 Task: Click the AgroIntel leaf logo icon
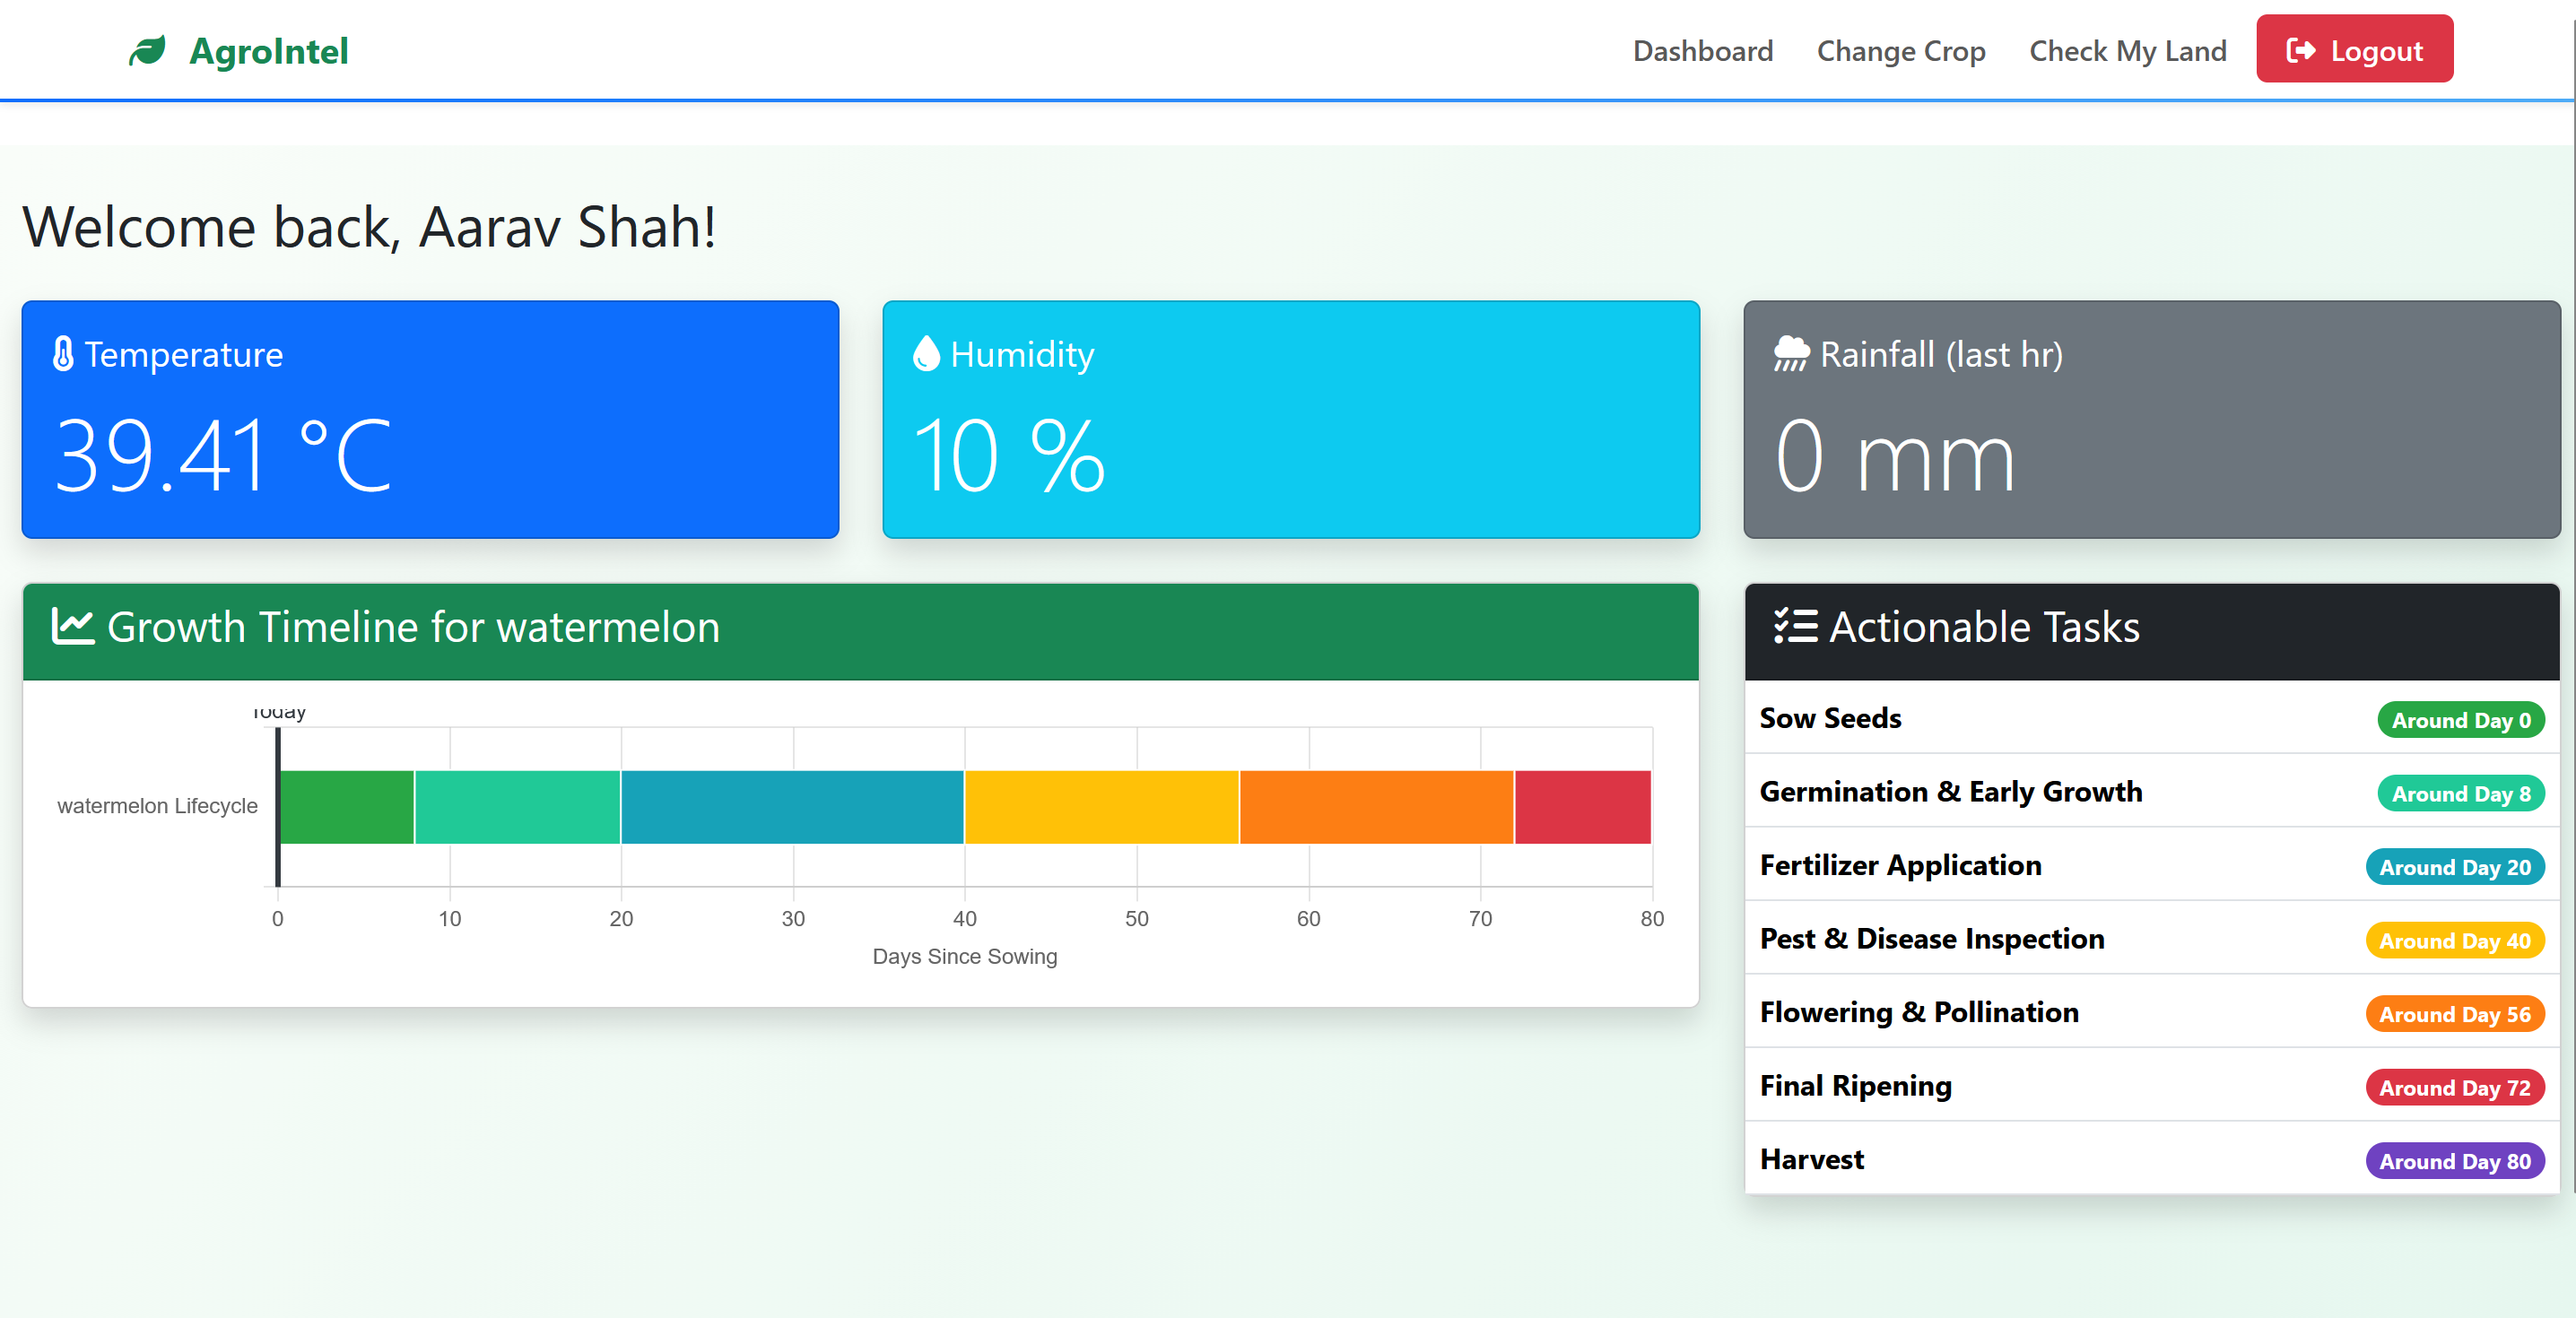pyautogui.click(x=147, y=50)
